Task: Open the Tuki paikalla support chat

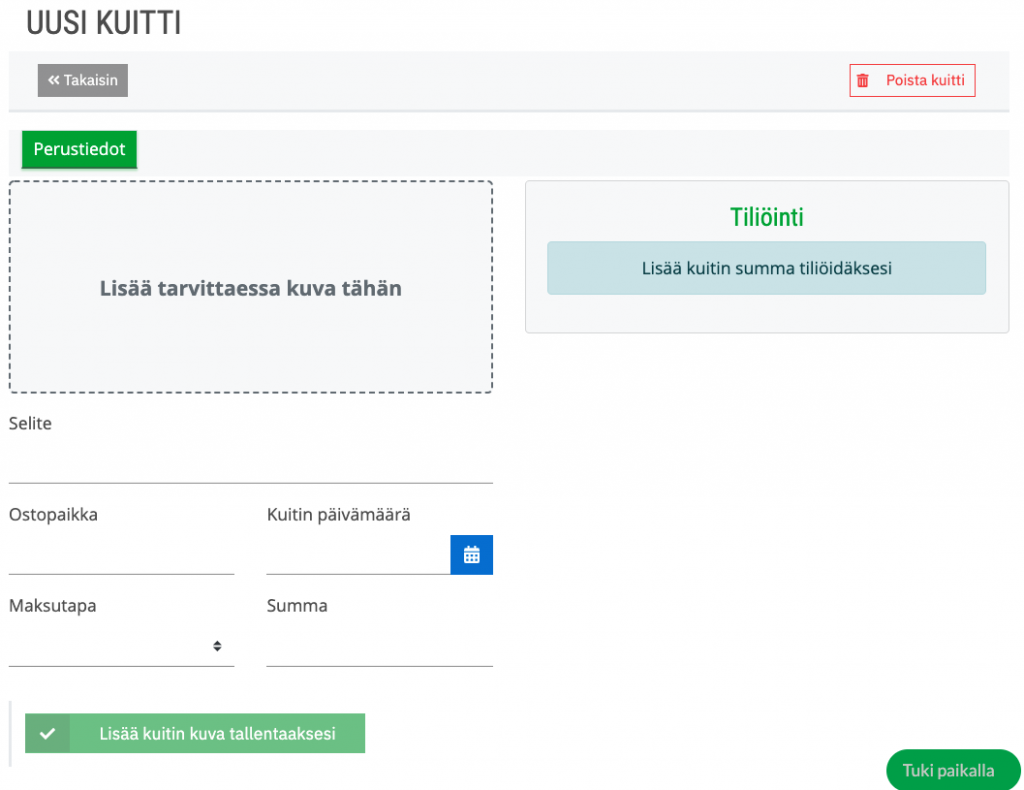Action: pyautogui.click(x=952, y=770)
